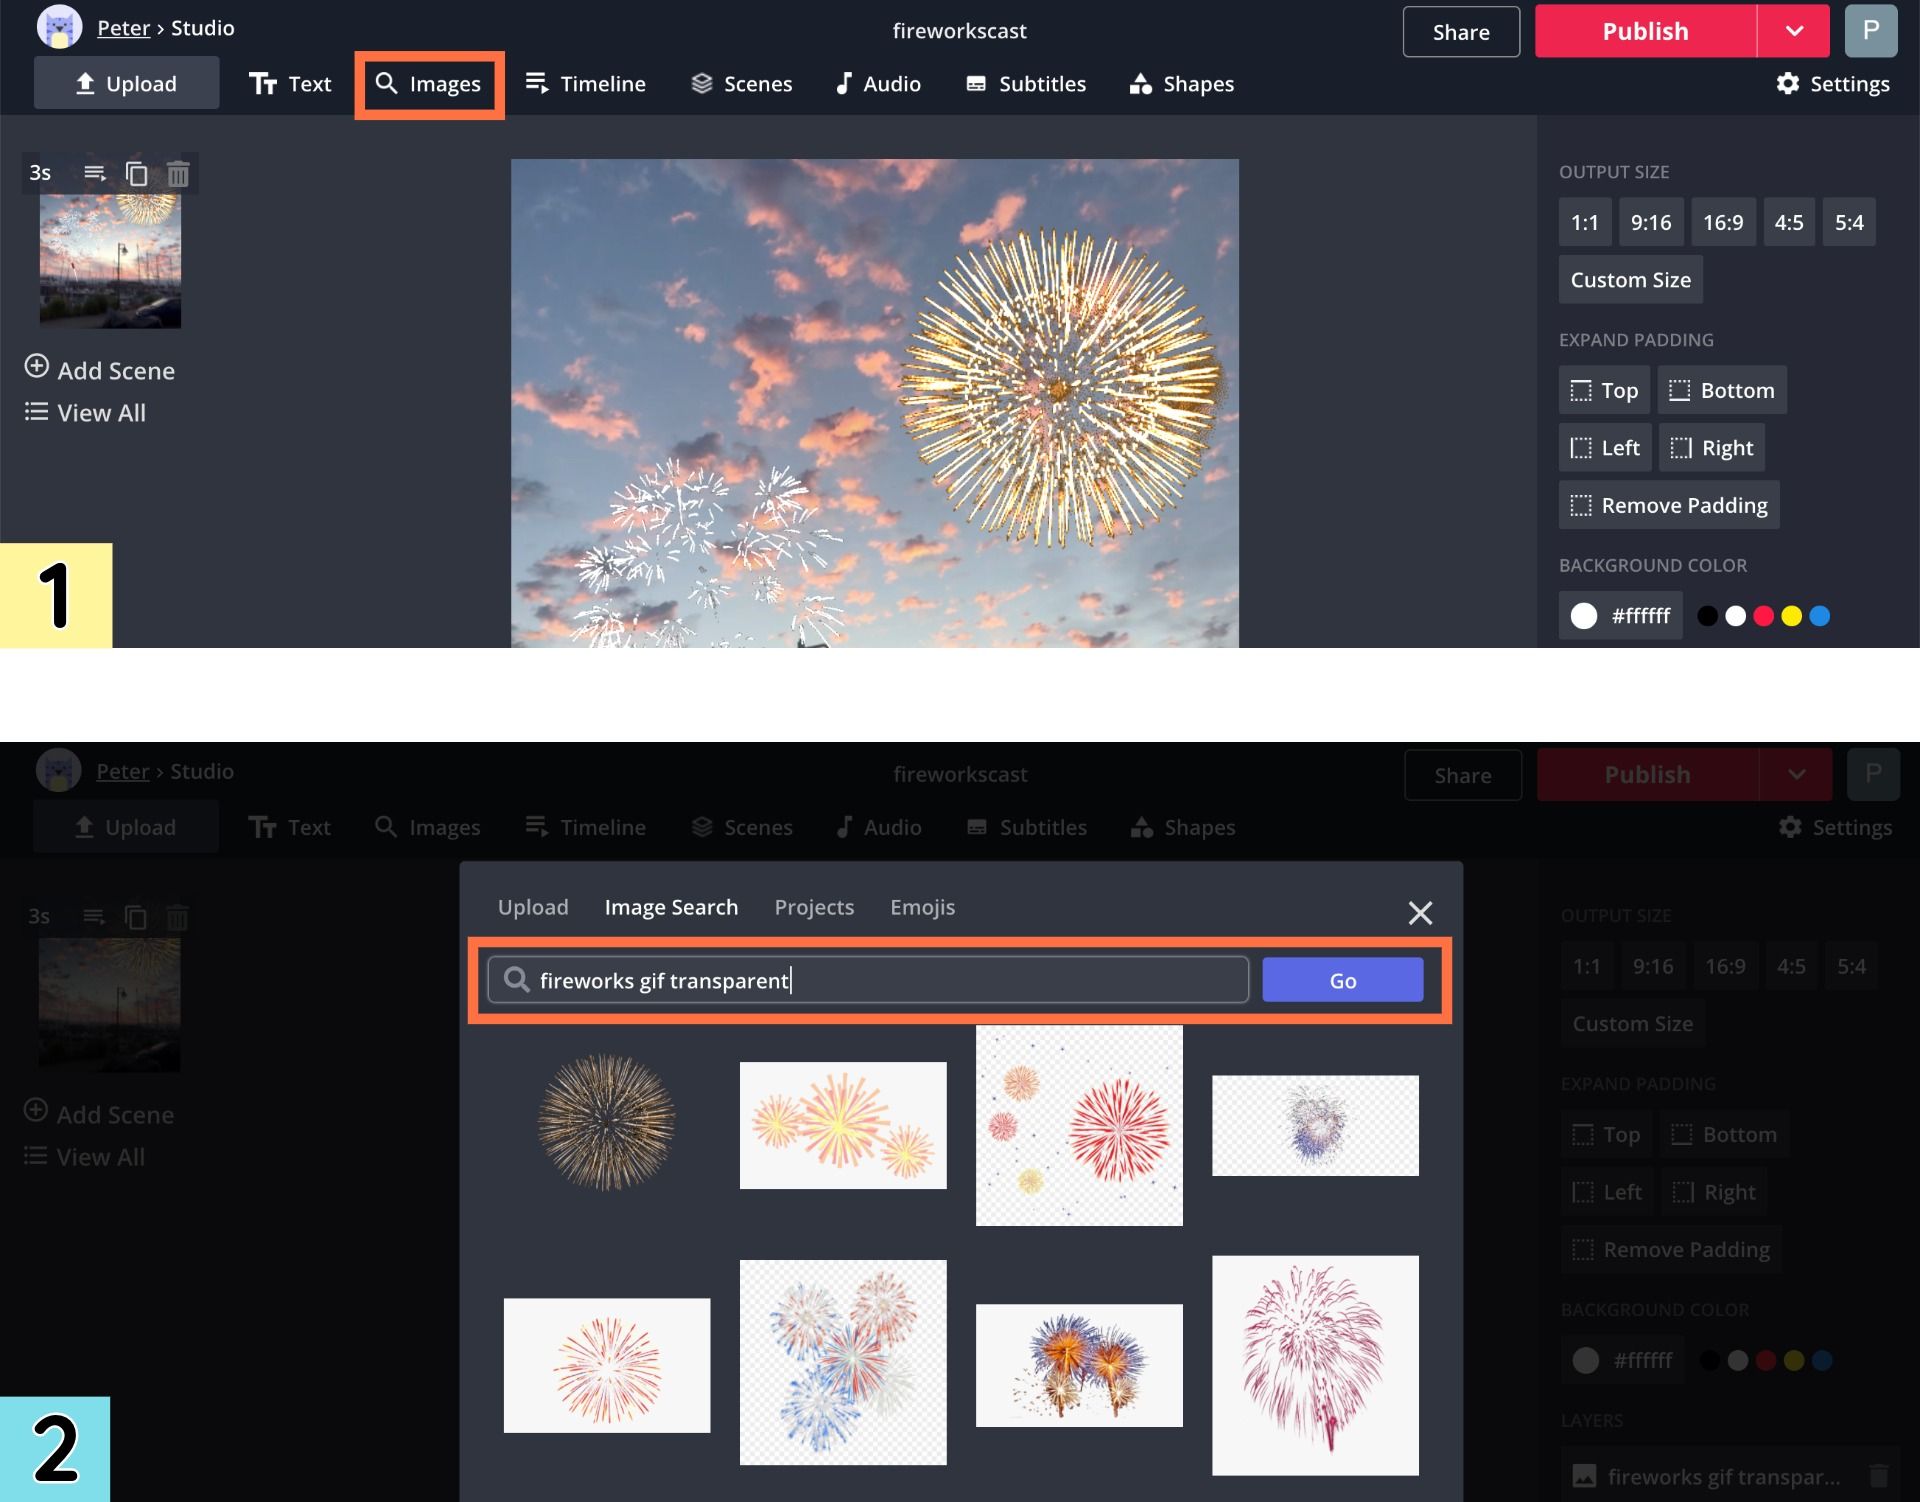Open the Shapes tool in top toolbar
The image size is (1920, 1502).
[1182, 85]
